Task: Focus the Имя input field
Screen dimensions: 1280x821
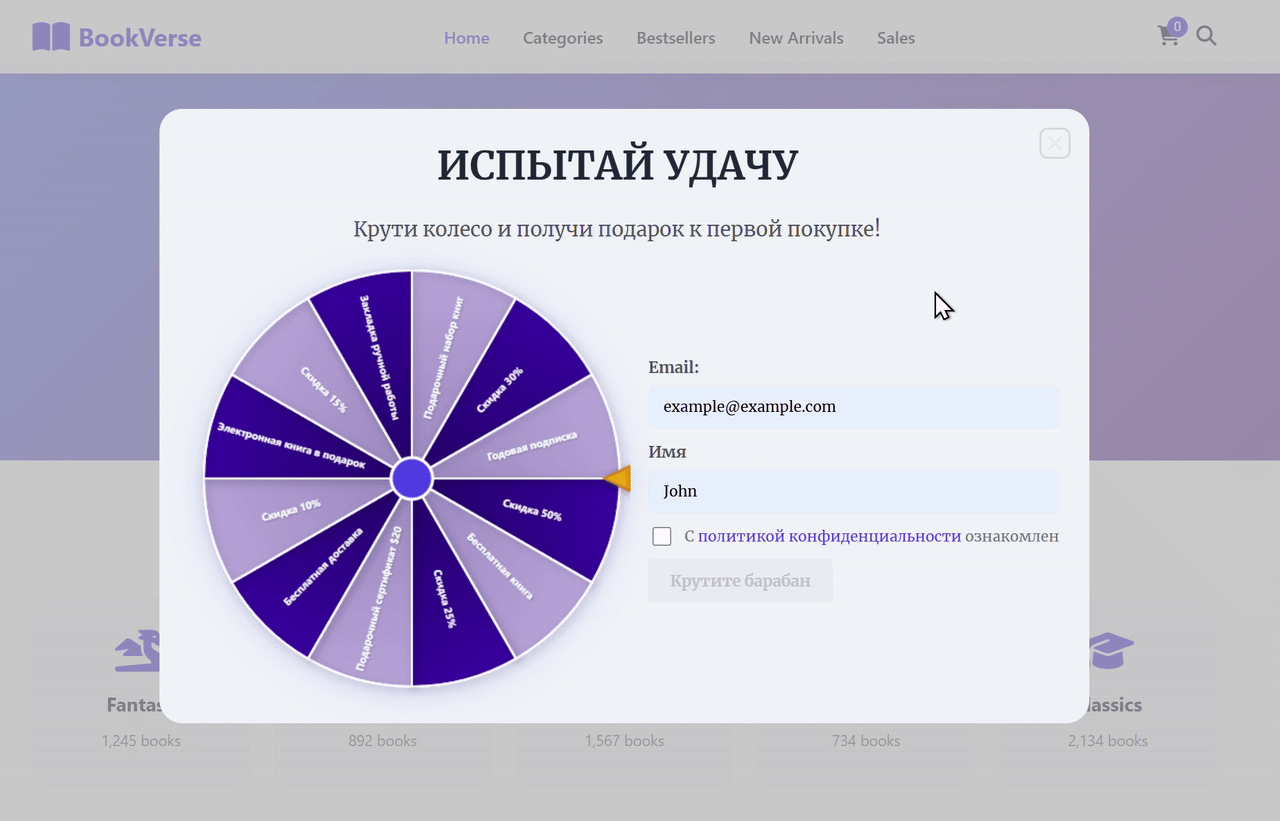Action: (853, 492)
